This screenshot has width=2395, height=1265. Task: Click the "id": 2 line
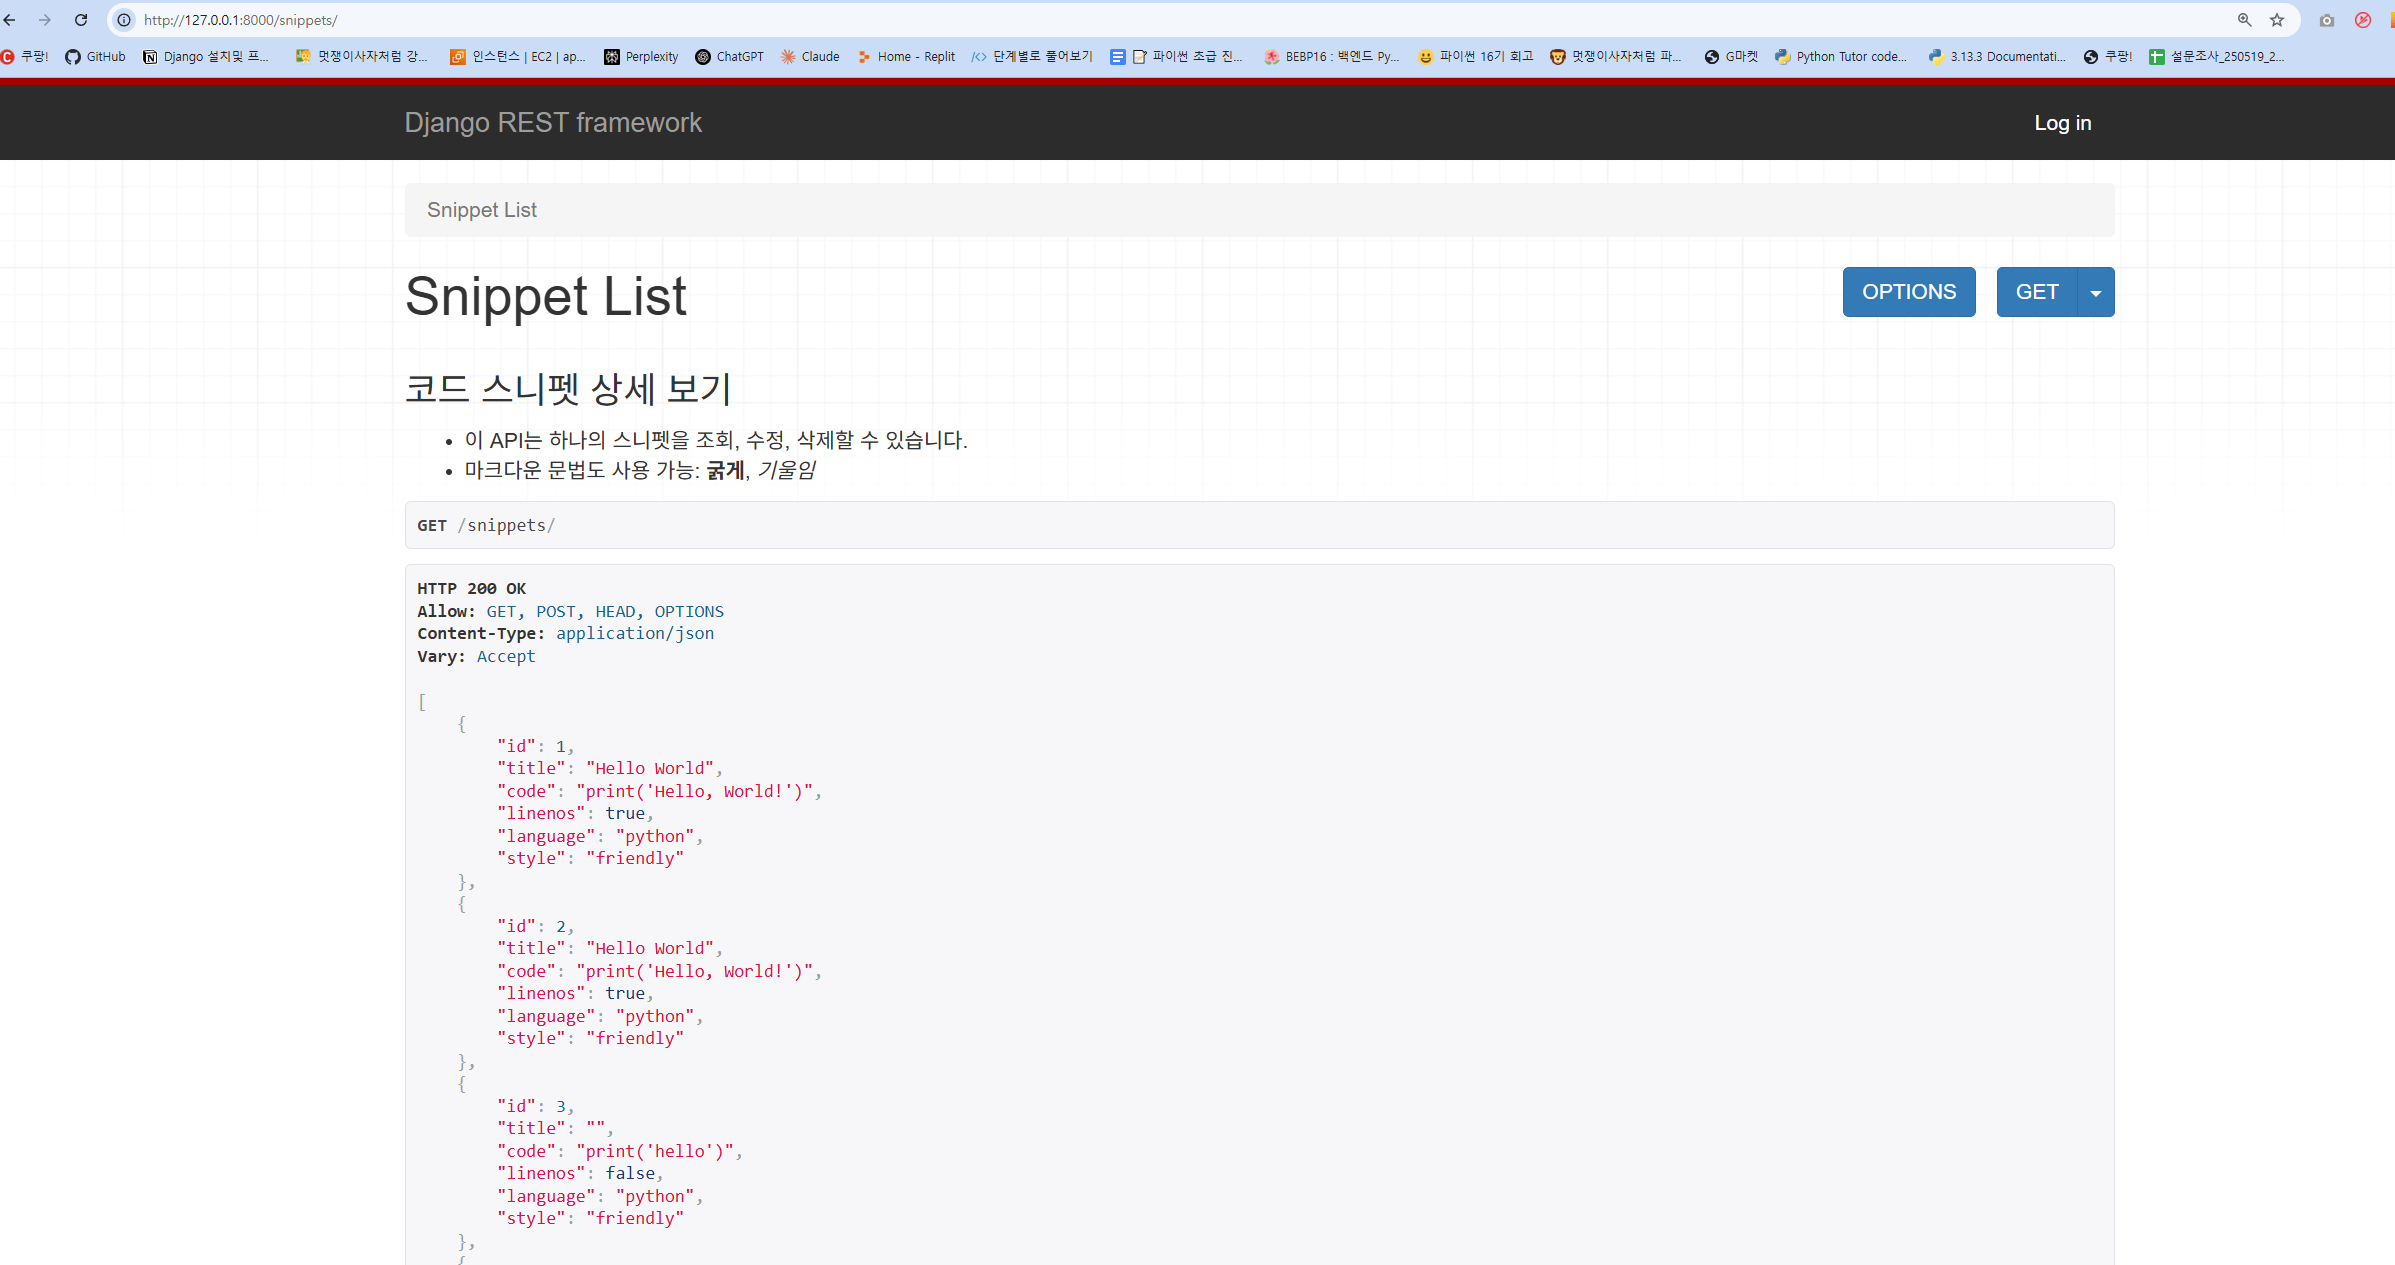[535, 927]
